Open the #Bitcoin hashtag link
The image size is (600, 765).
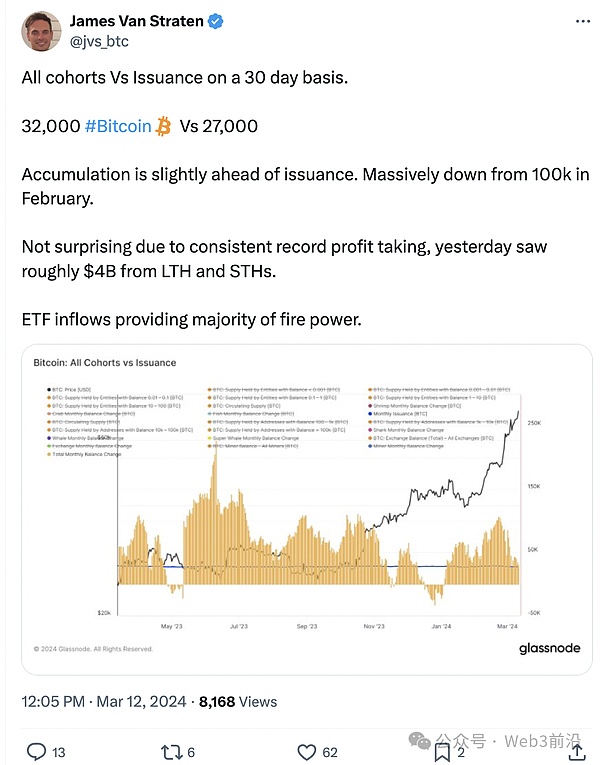118,126
